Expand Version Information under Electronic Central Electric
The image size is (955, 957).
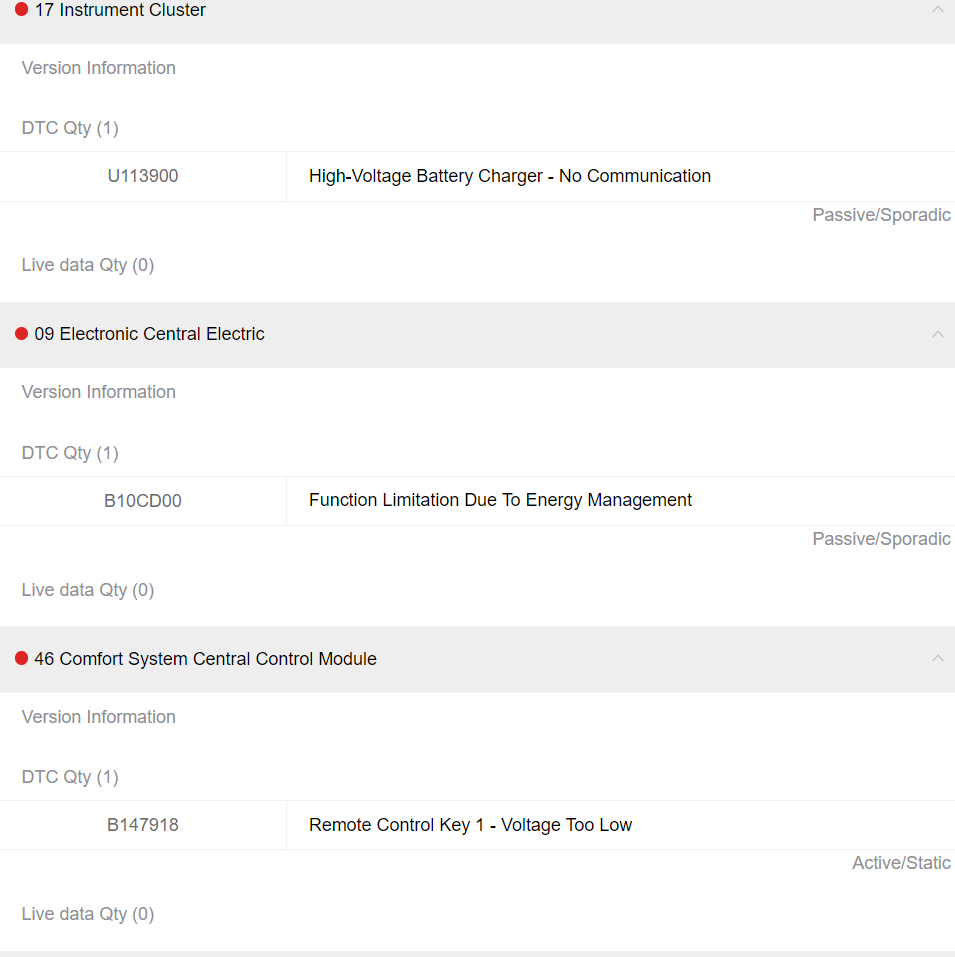98,391
